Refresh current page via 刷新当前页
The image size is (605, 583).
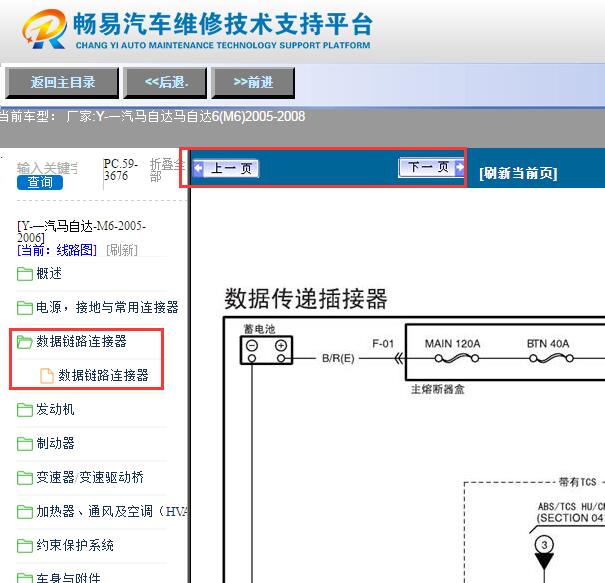coord(518,173)
